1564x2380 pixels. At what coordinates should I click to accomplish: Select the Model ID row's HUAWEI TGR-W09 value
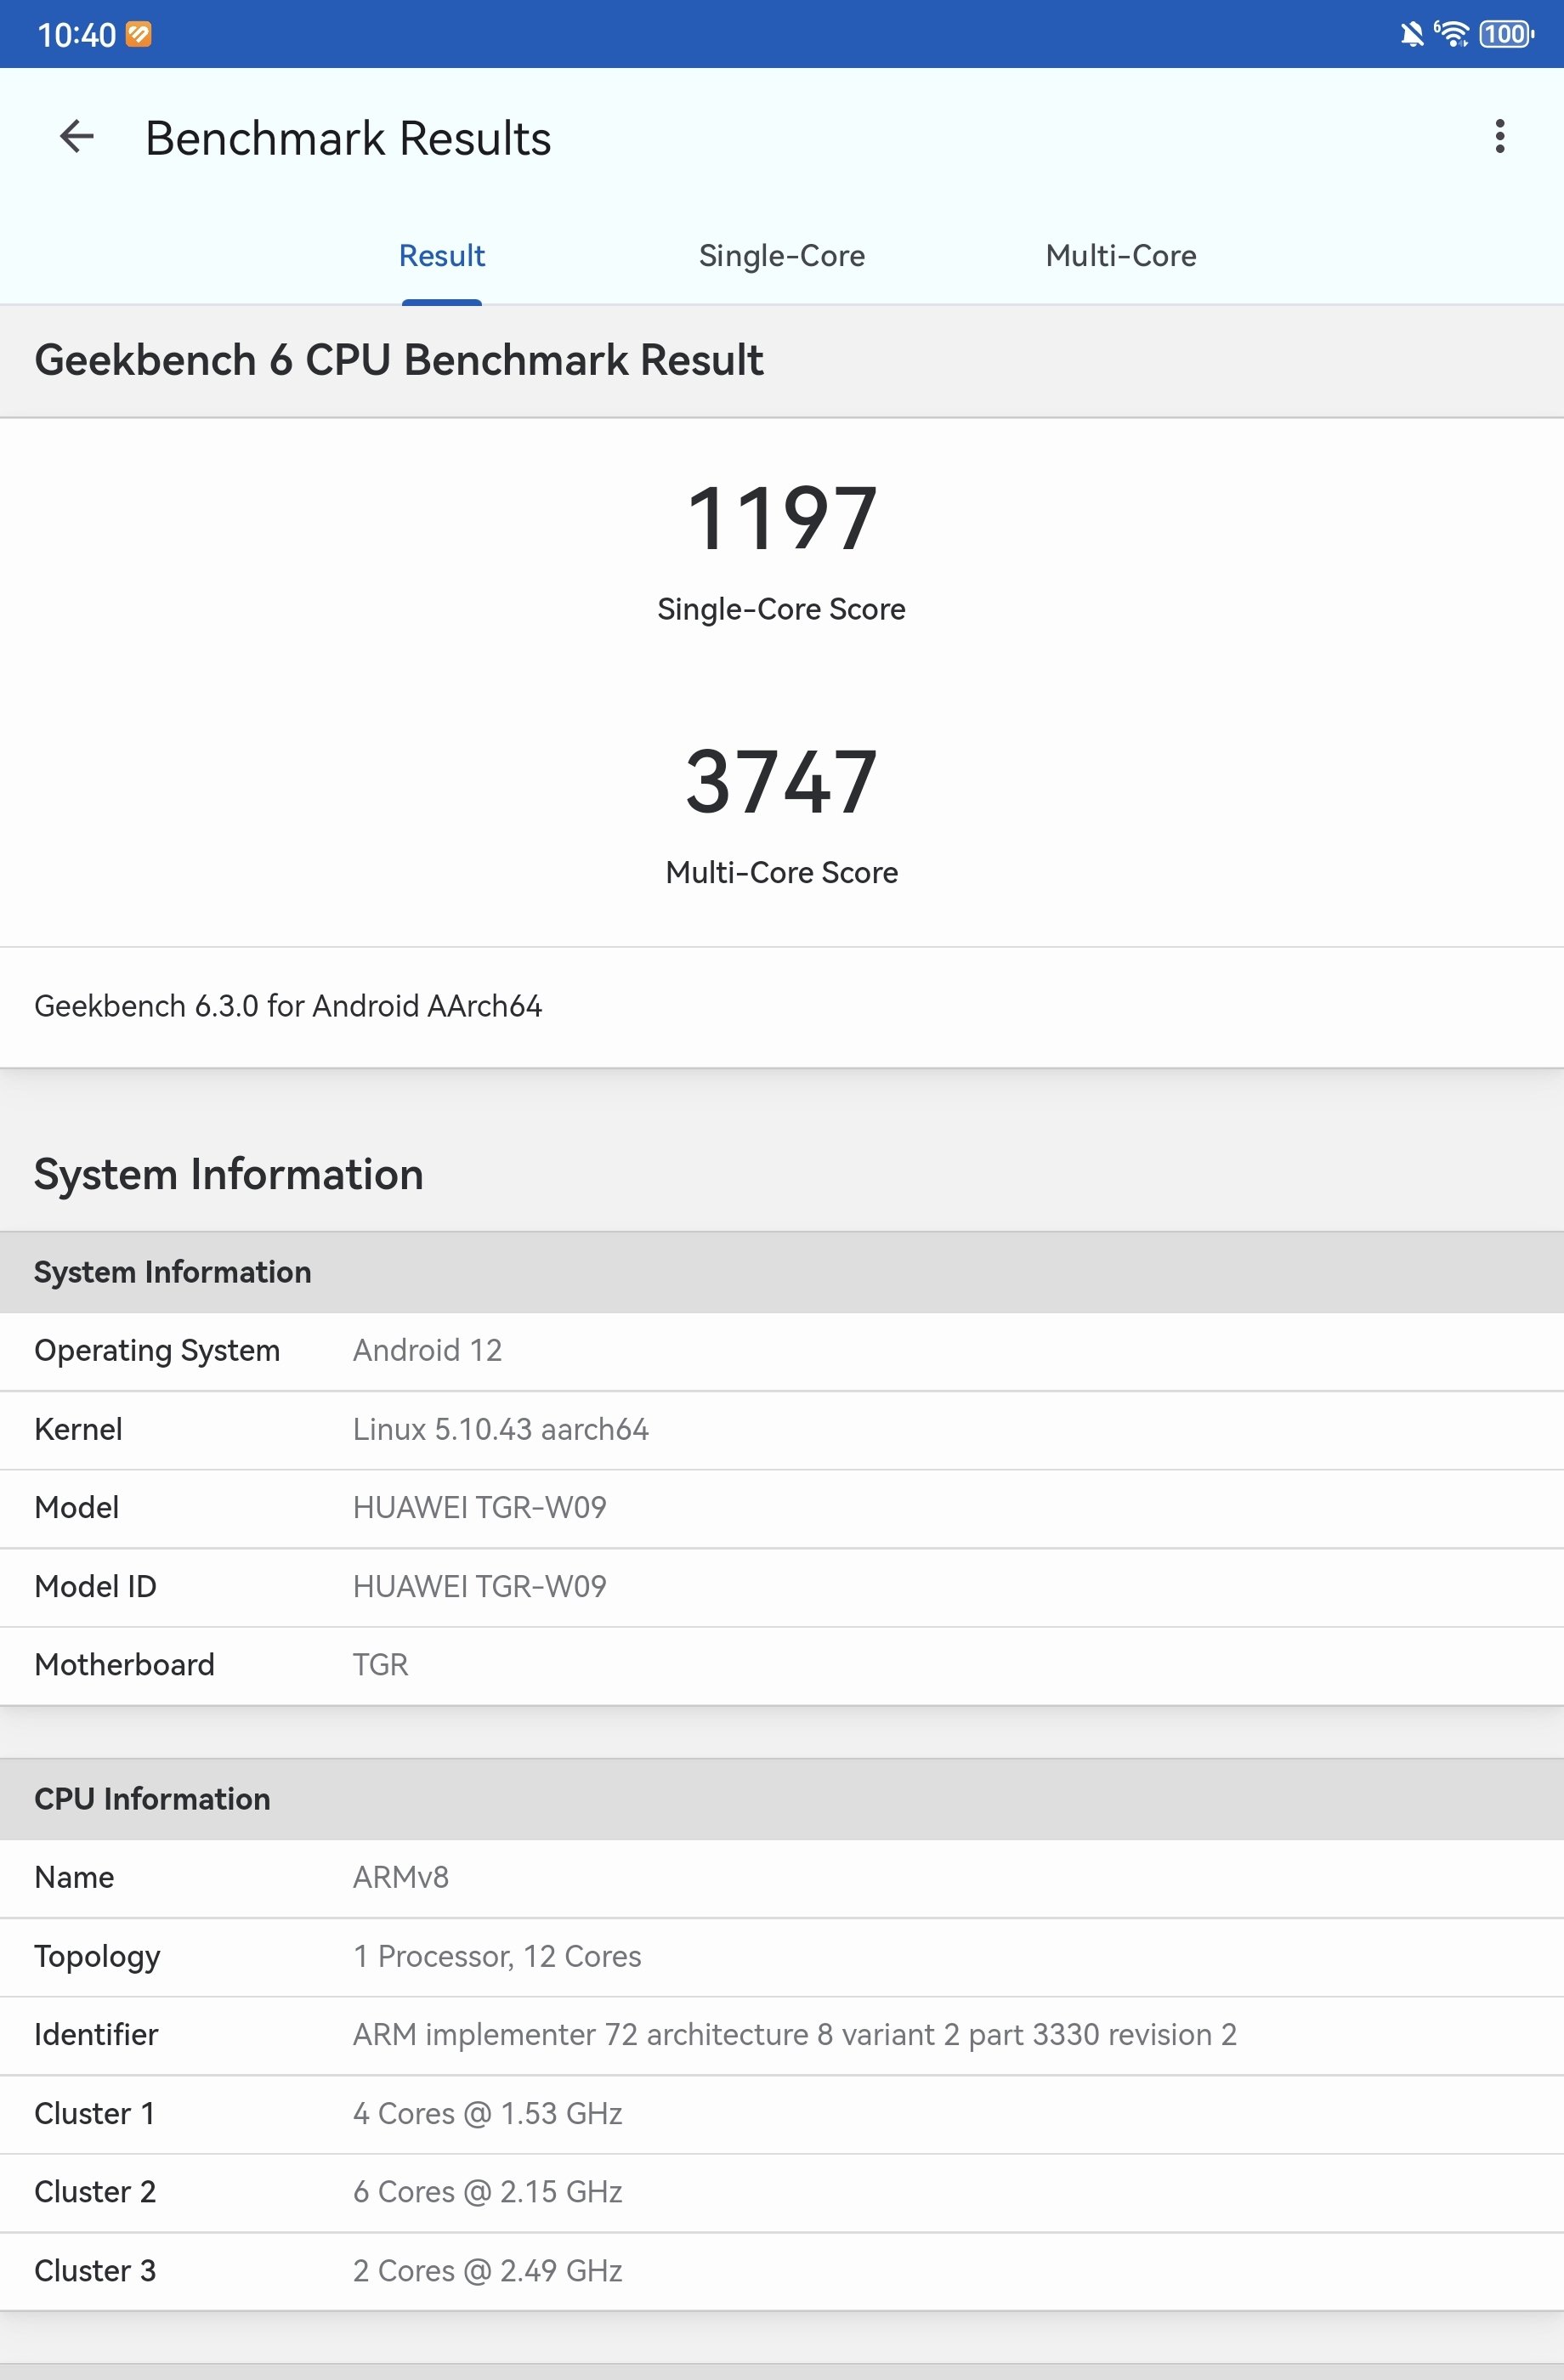(480, 1586)
